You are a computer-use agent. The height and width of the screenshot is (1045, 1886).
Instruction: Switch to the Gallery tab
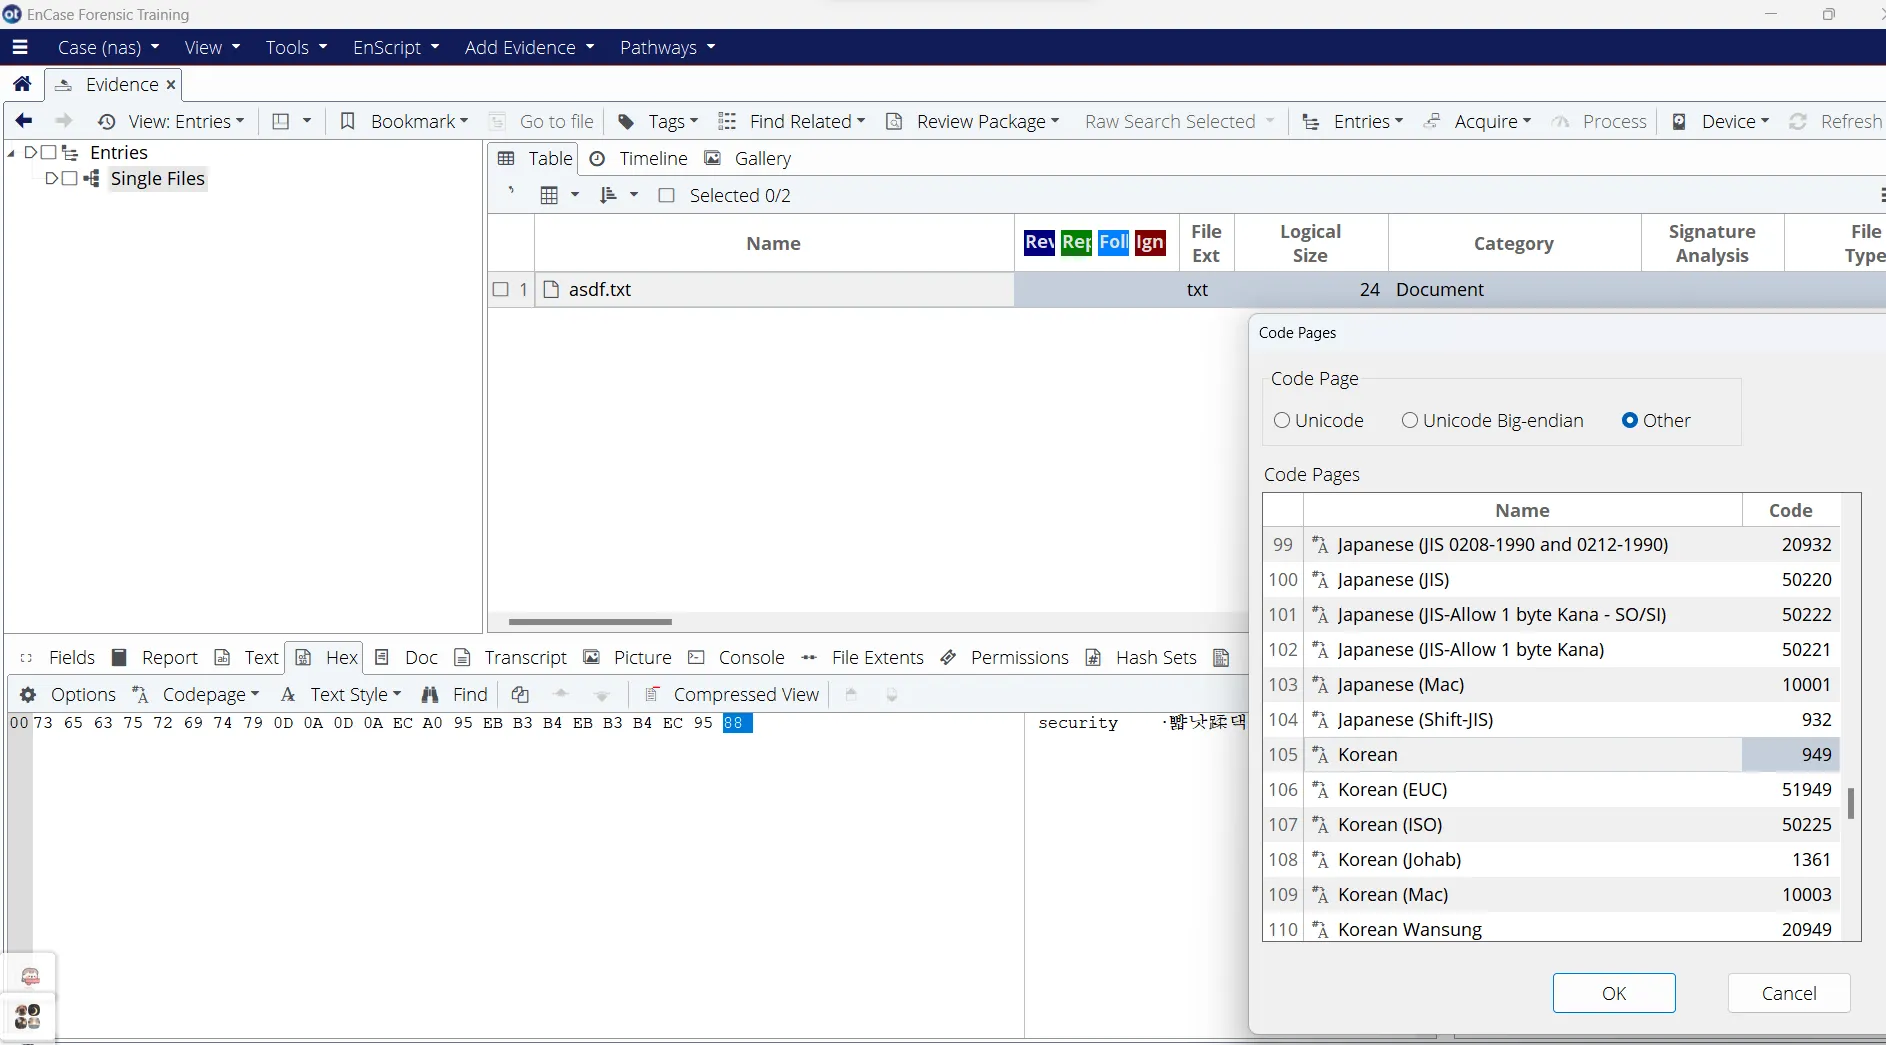747,158
